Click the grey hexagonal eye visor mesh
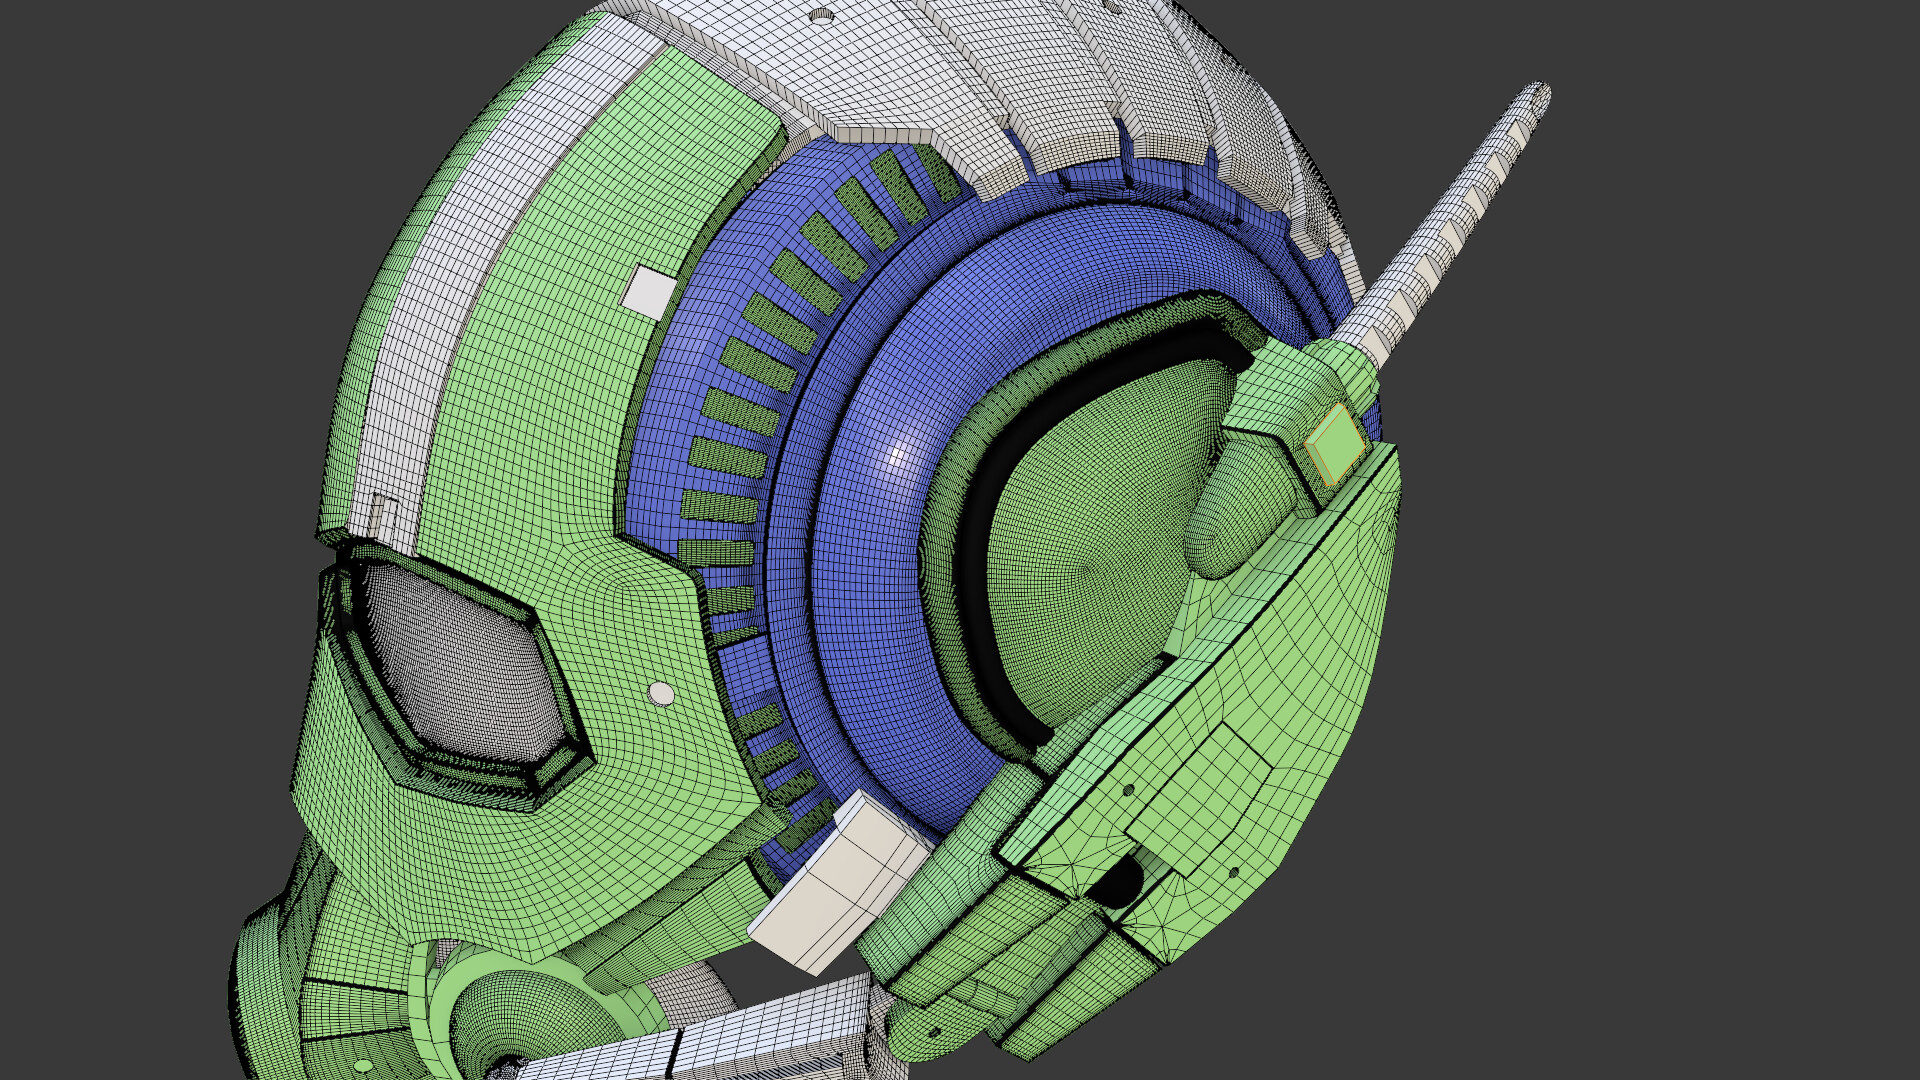 461,660
